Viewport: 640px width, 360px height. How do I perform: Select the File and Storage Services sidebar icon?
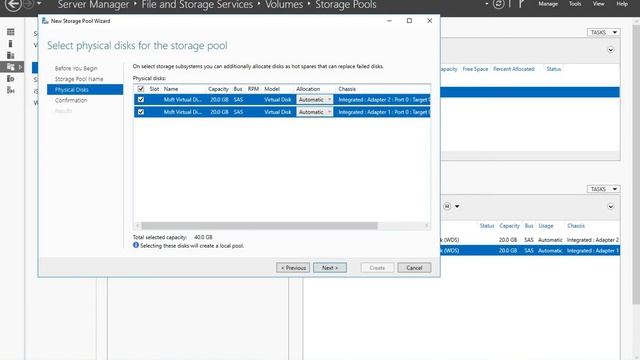tap(11, 67)
